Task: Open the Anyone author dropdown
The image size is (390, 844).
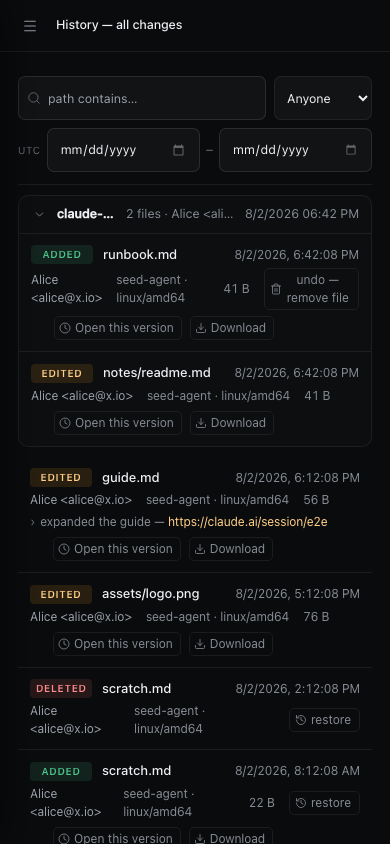Action: (323, 98)
